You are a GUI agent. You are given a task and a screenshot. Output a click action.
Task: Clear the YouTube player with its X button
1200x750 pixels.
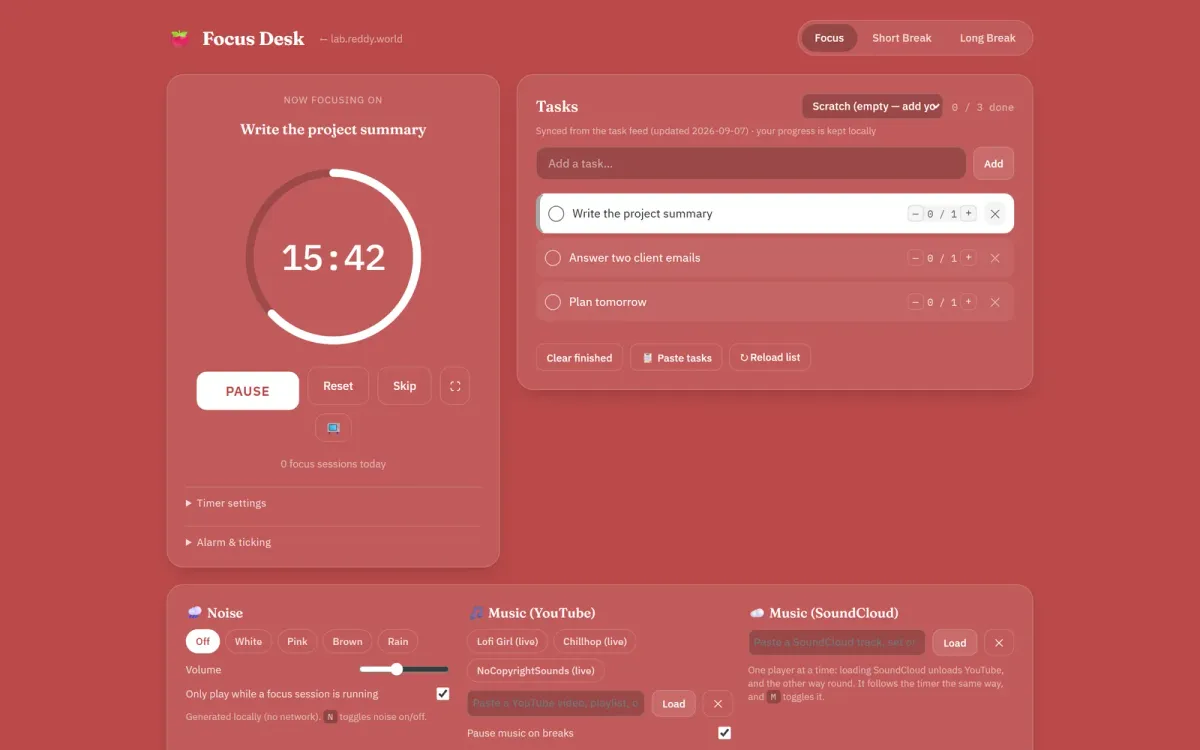tap(718, 703)
